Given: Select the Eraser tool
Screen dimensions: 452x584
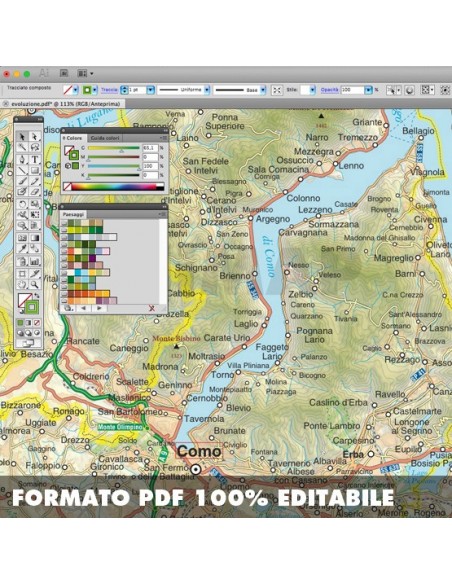Looking at the screenshot, I should click(x=34, y=192).
